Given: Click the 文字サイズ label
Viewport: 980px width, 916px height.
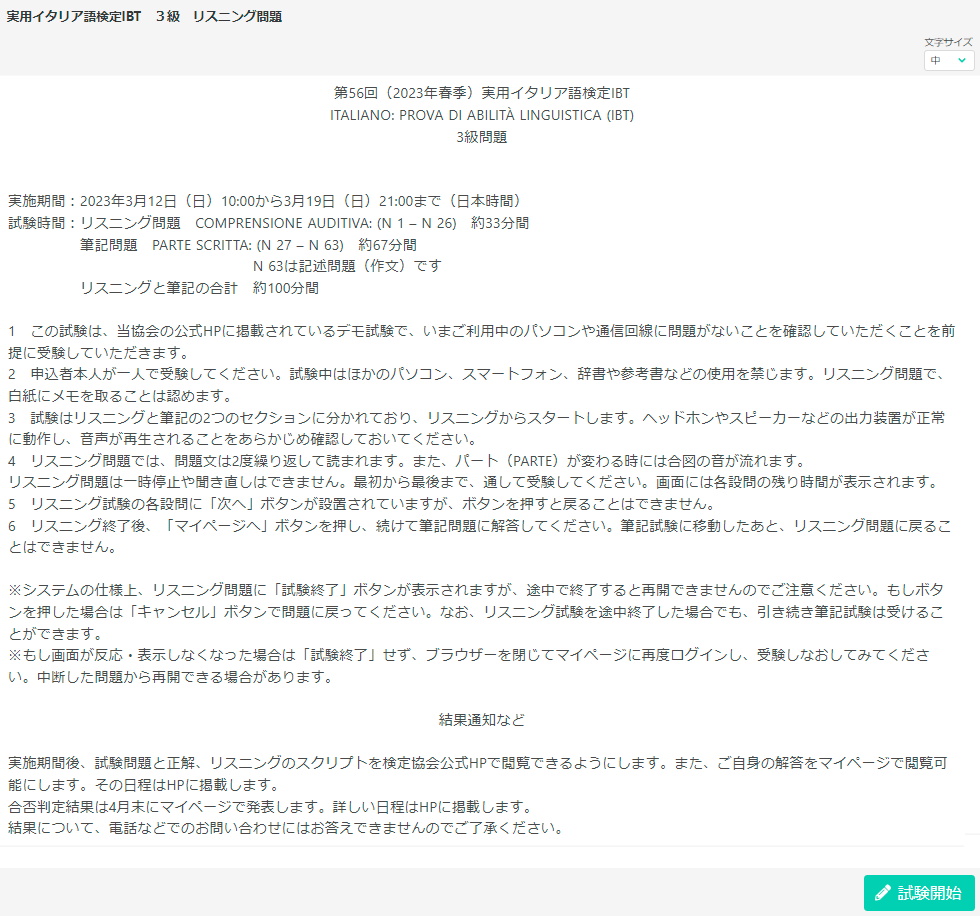Looking at the screenshot, I should pos(949,42).
